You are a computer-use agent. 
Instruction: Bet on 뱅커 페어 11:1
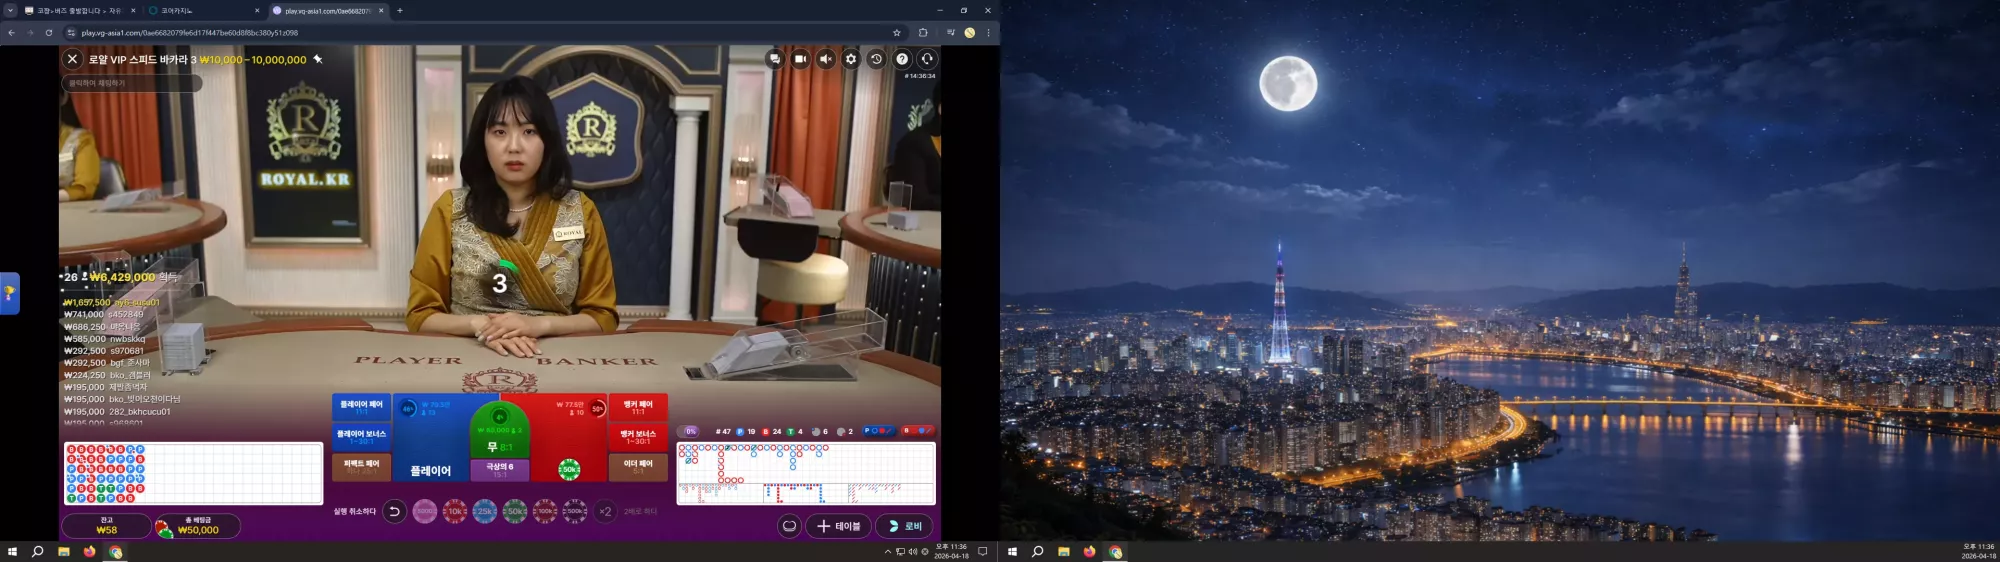coord(638,407)
